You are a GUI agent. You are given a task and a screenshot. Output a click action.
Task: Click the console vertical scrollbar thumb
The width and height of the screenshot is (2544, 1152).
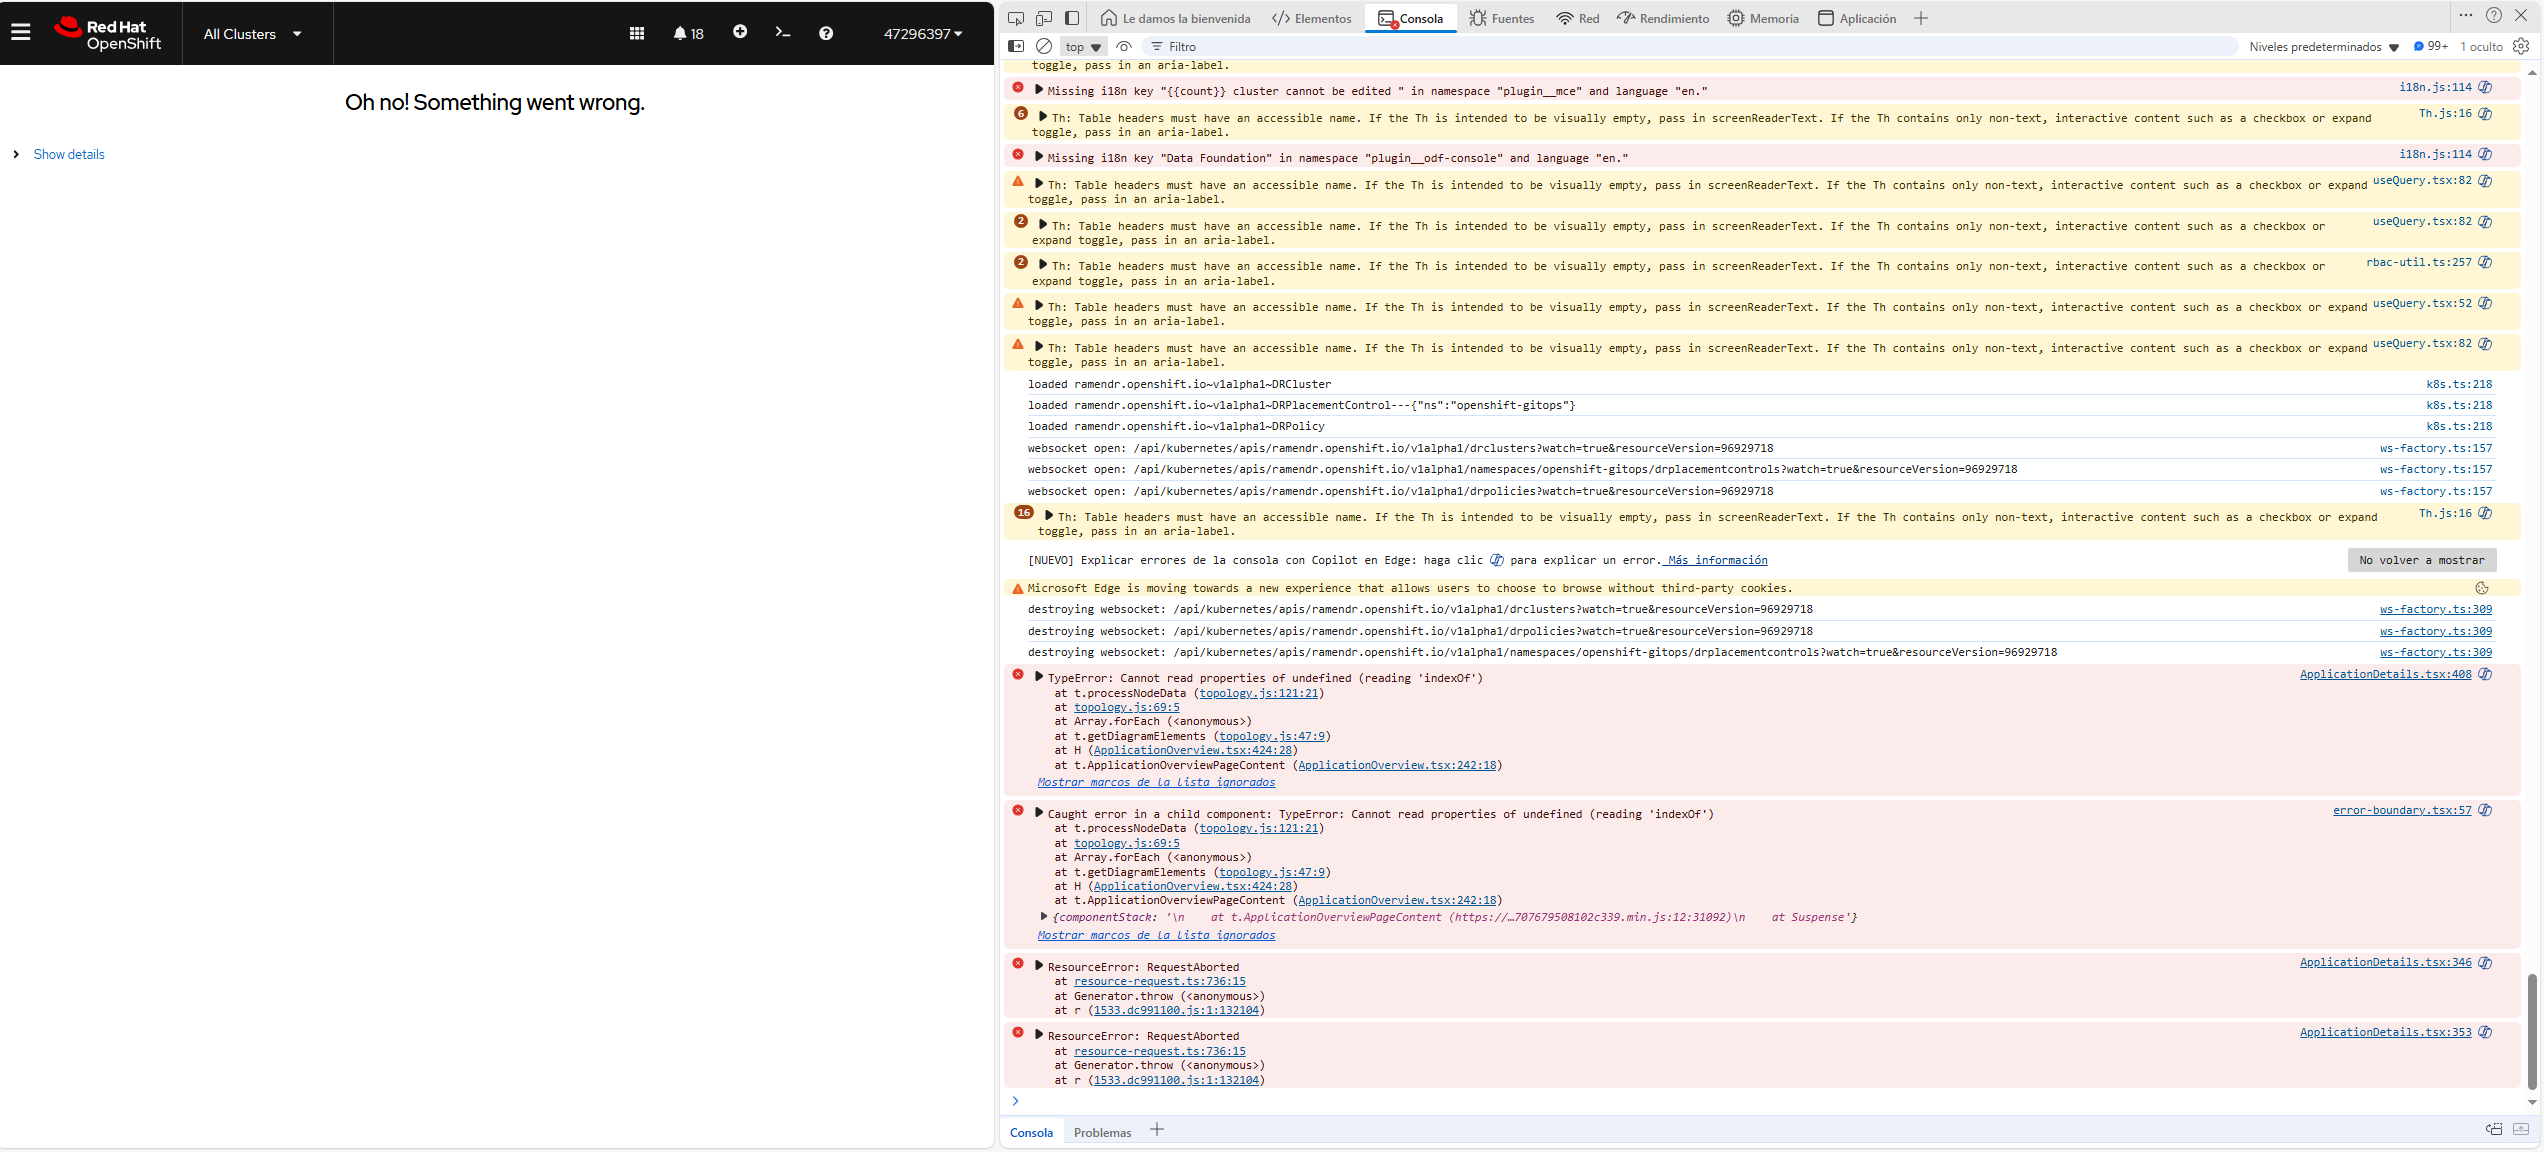click(x=2532, y=1030)
